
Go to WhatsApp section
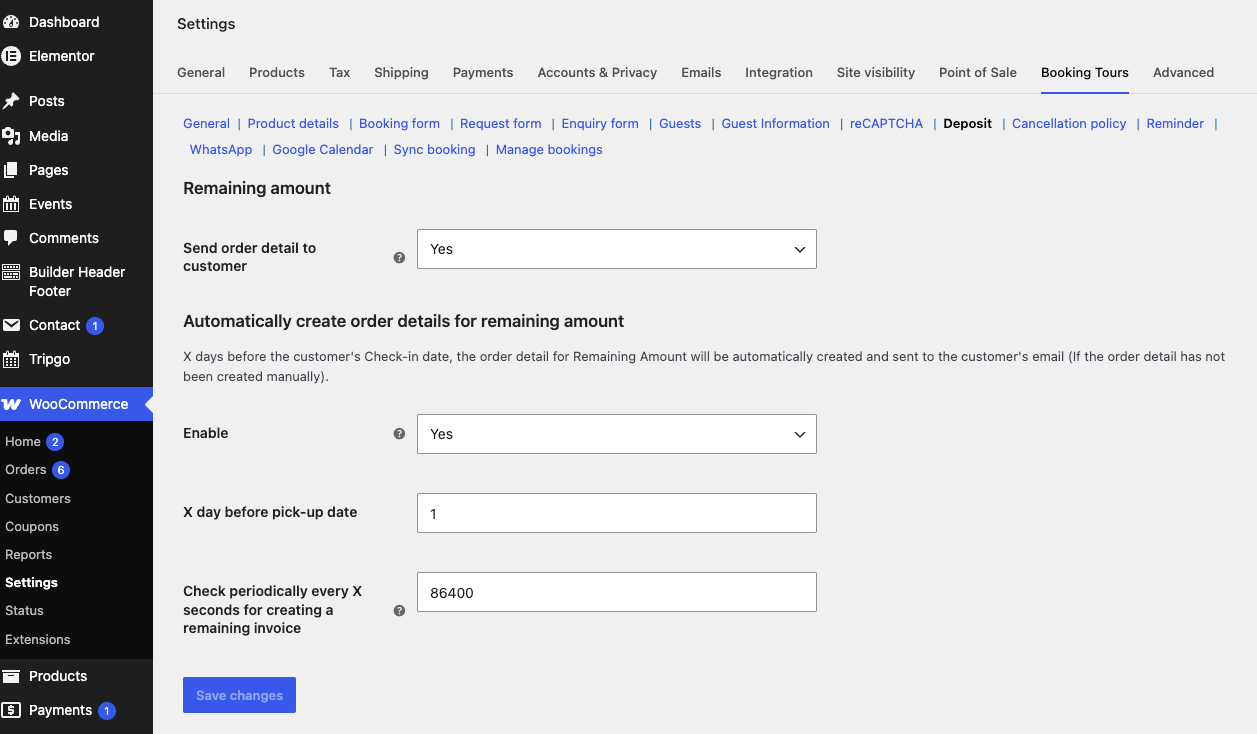coord(221,149)
